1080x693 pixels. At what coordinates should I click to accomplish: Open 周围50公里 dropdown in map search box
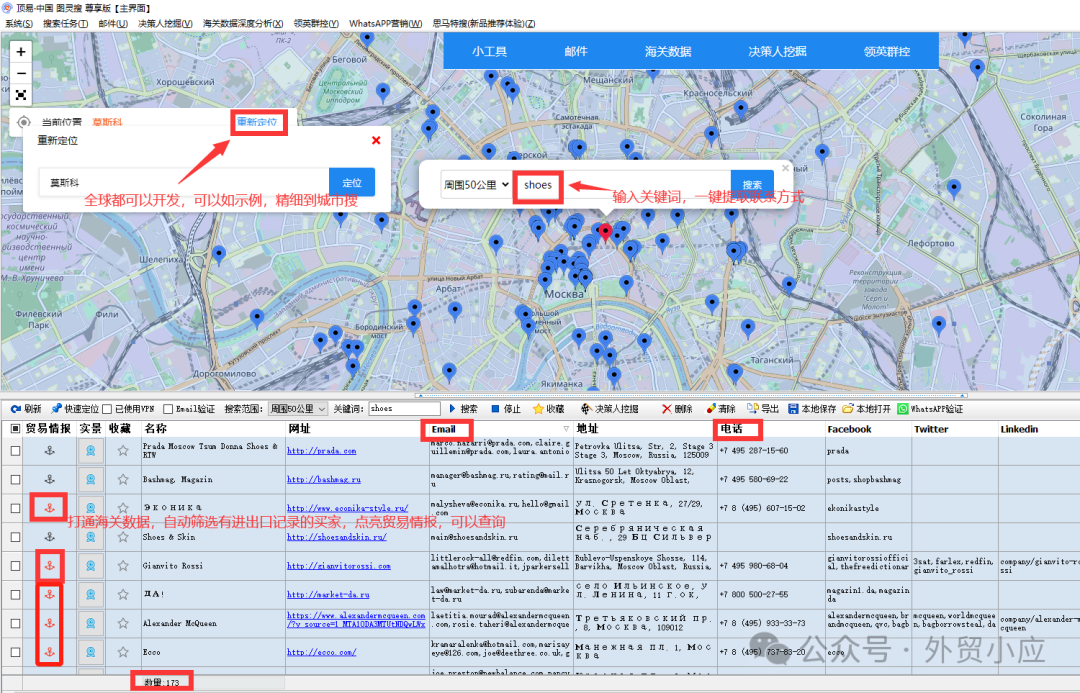476,185
